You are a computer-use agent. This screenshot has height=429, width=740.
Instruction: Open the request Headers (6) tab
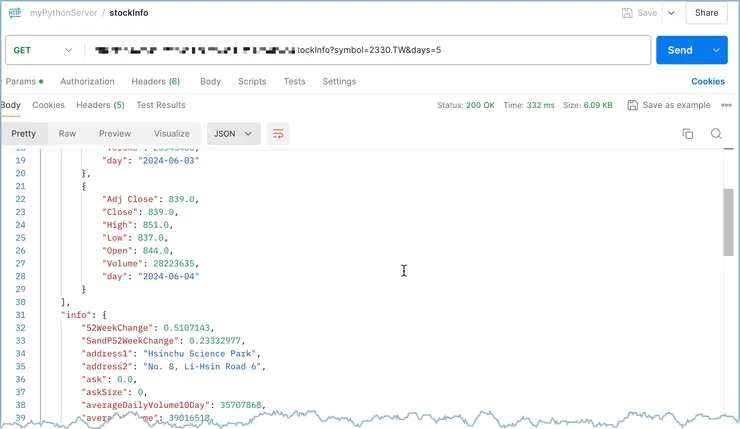(x=156, y=81)
